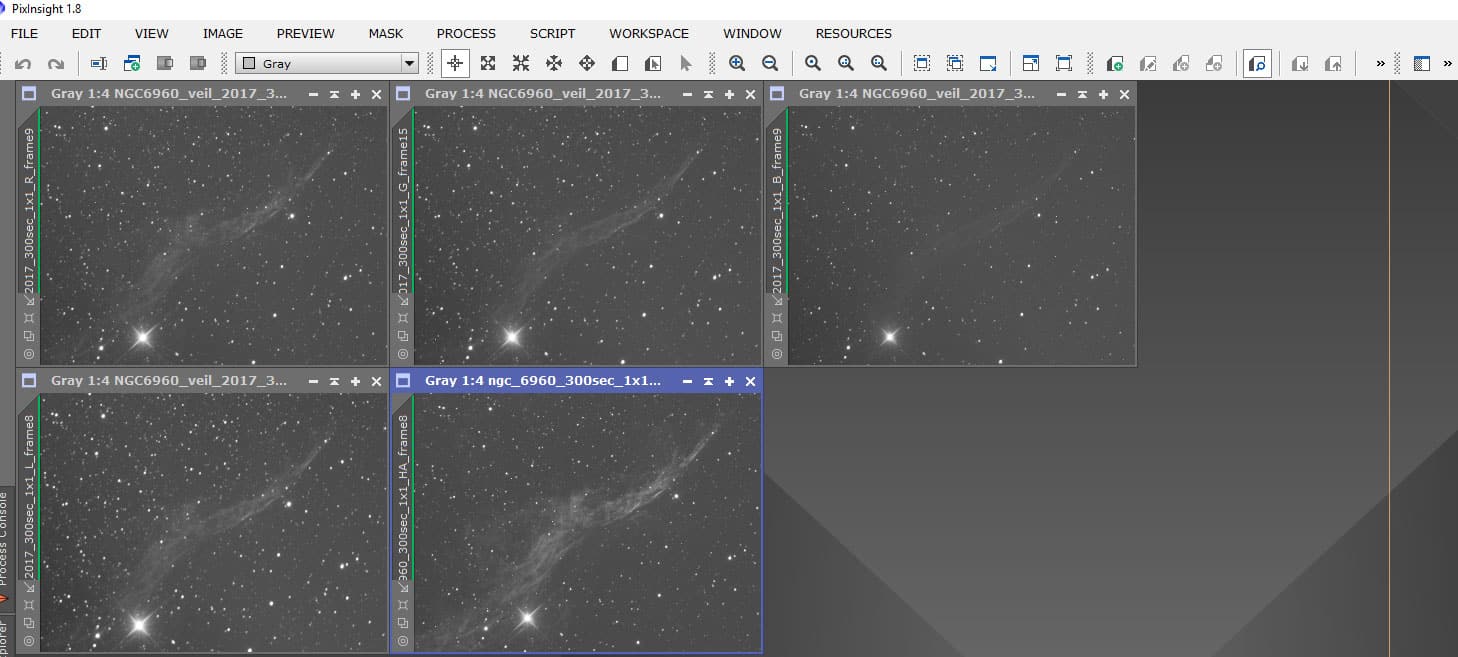
Task: Toggle the dashed-rectangle preview selection icon
Action: (x=922, y=63)
